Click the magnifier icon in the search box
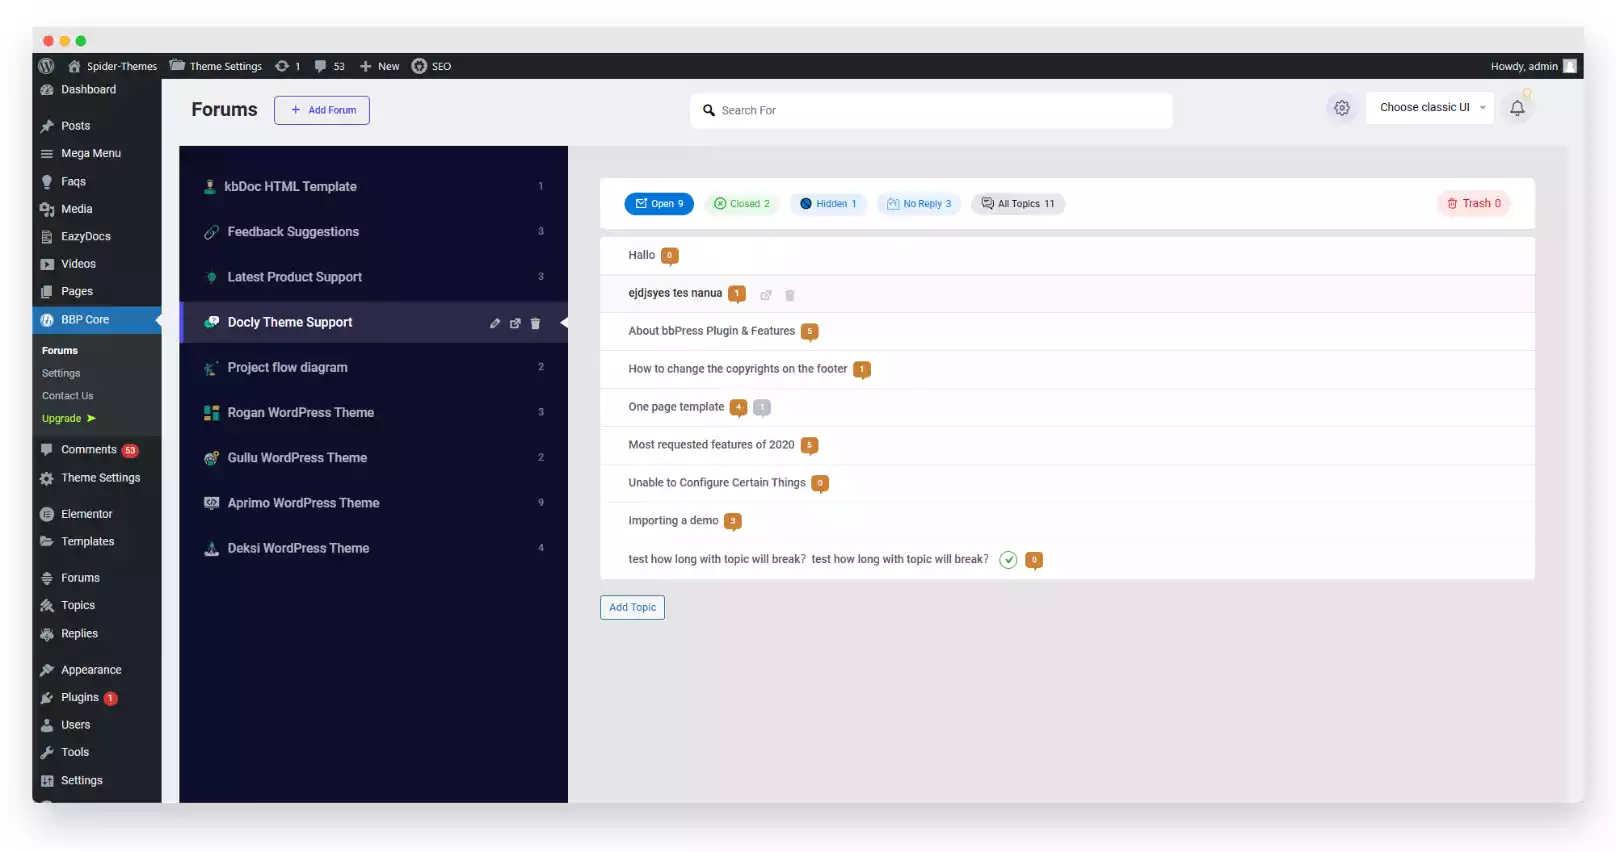This screenshot has width=1616, height=852. pyautogui.click(x=709, y=110)
